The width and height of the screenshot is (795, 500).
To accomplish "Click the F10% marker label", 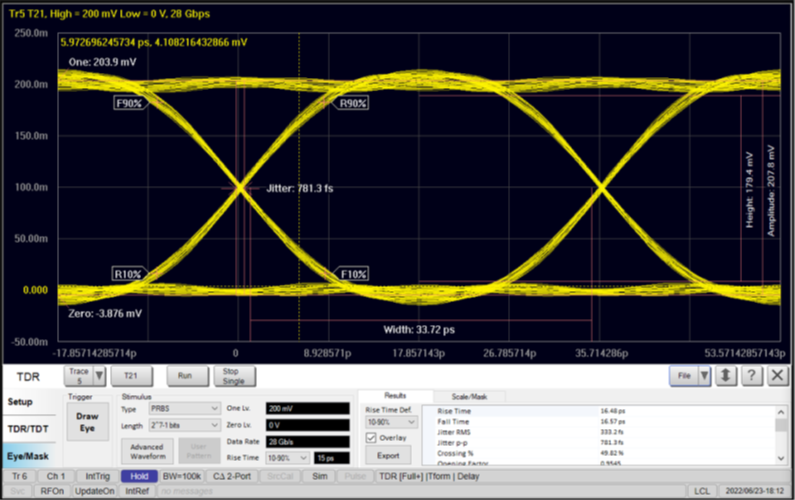I will 352,274.
